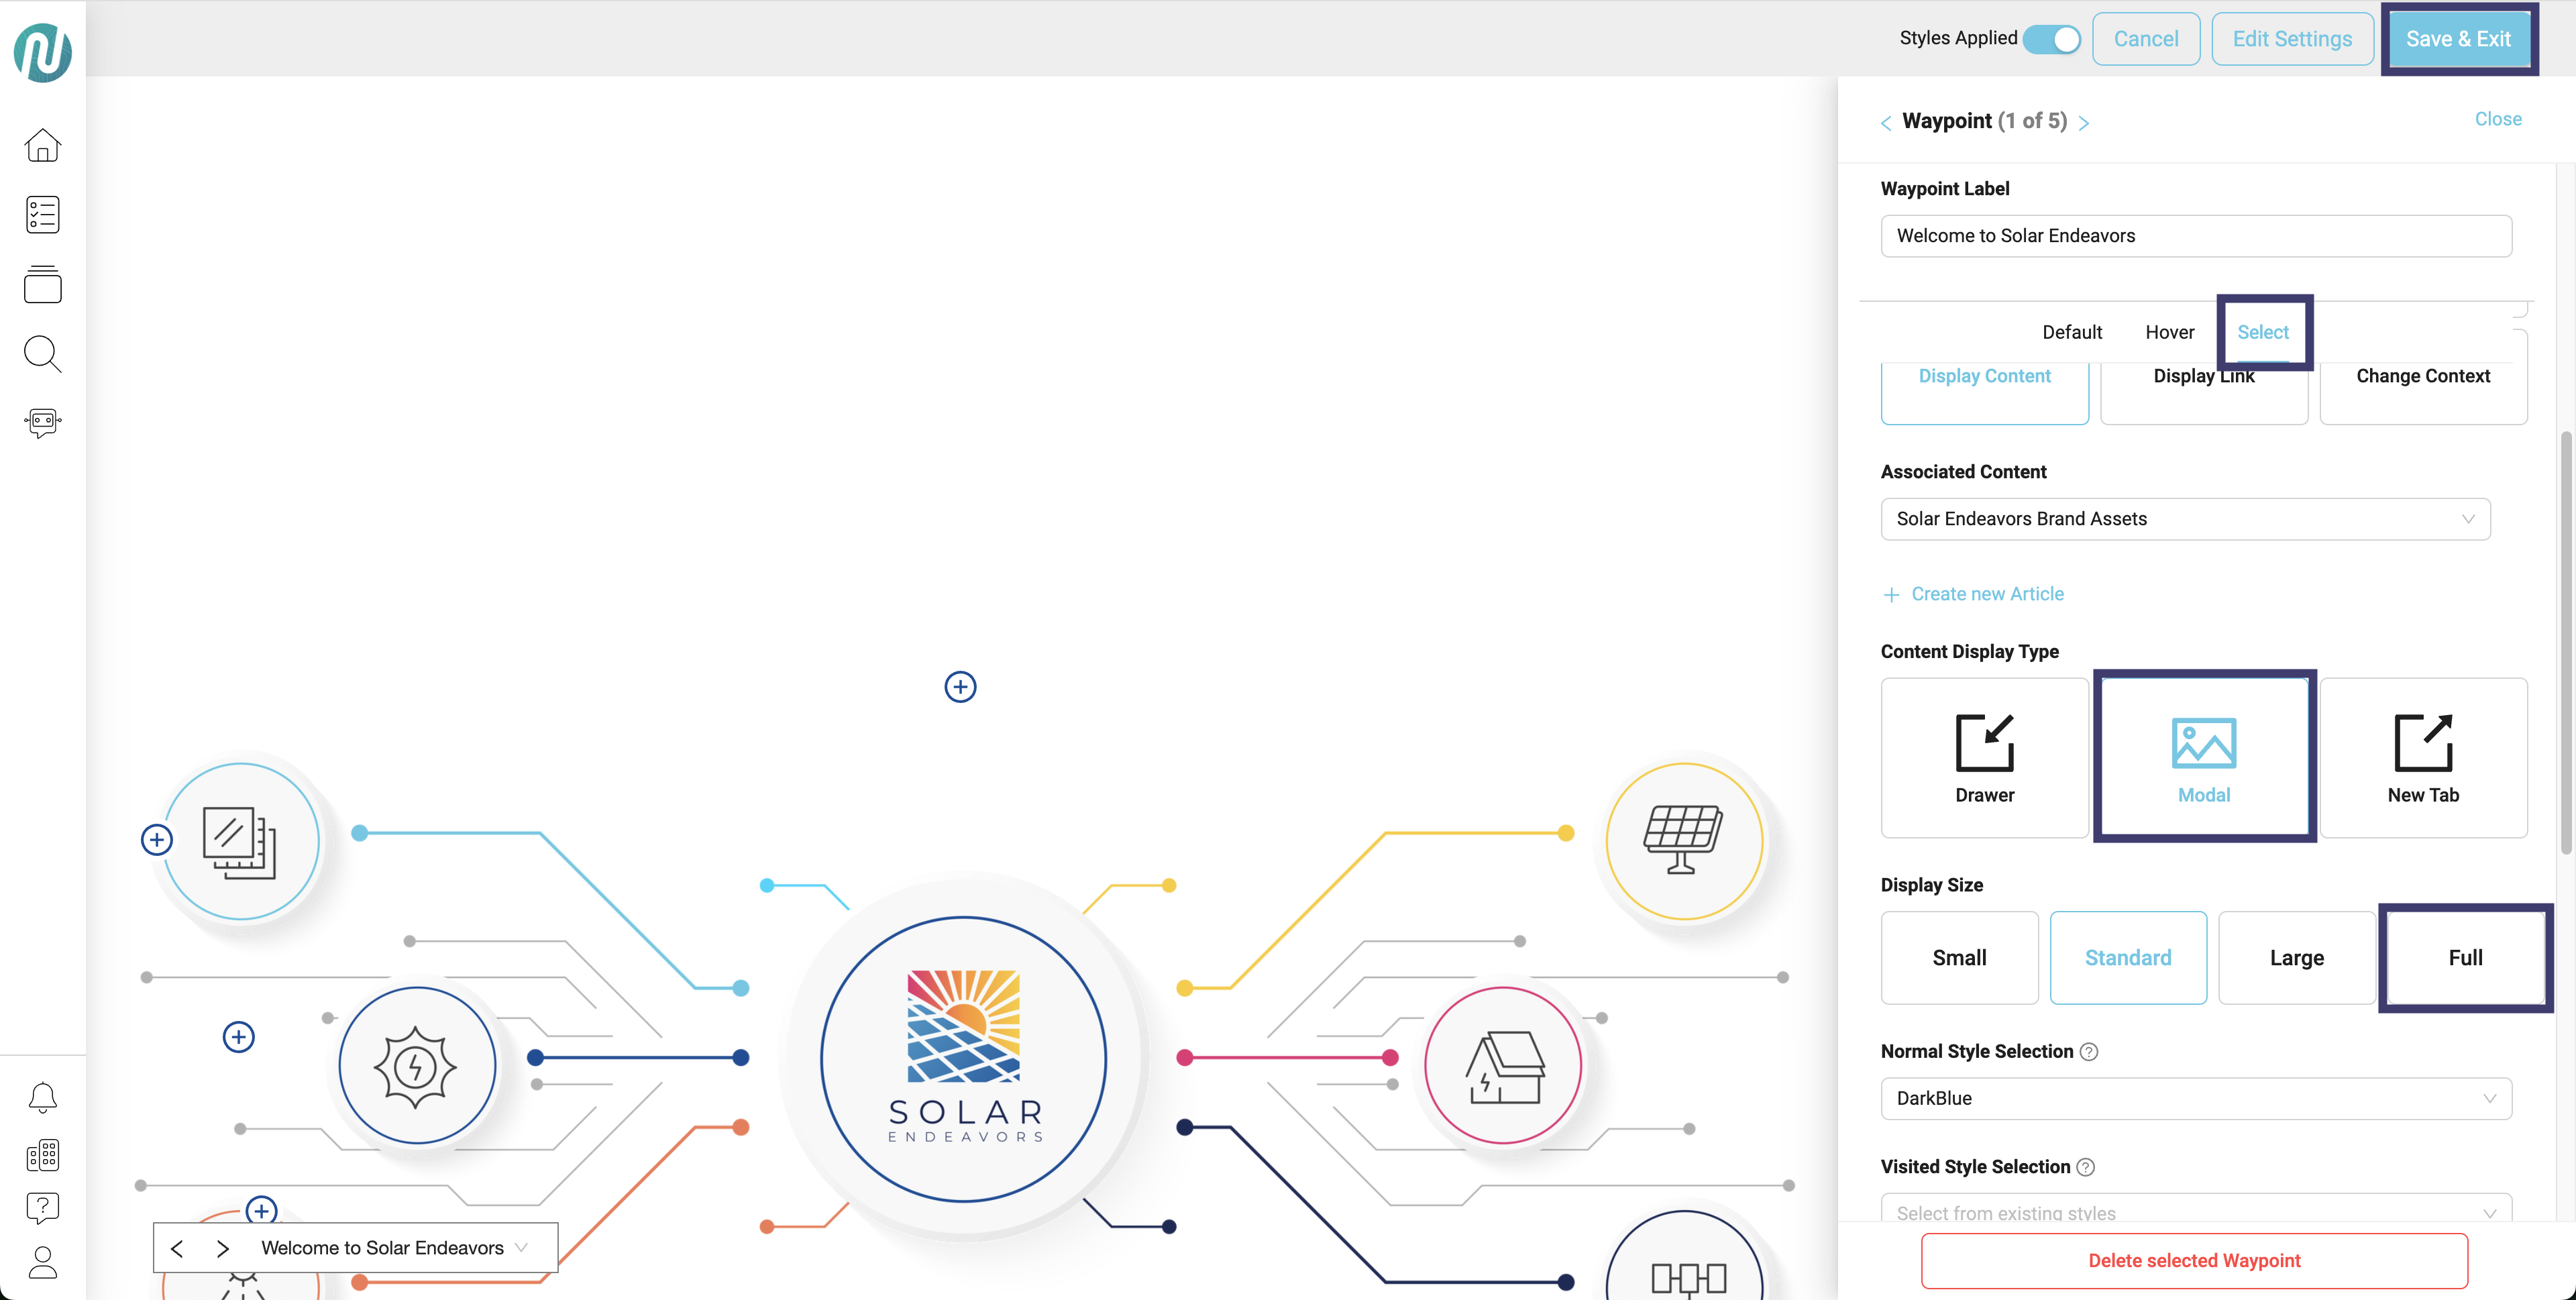Click the chatbot icon in sidebar
Image resolution: width=2576 pixels, height=1300 pixels.
42,422
